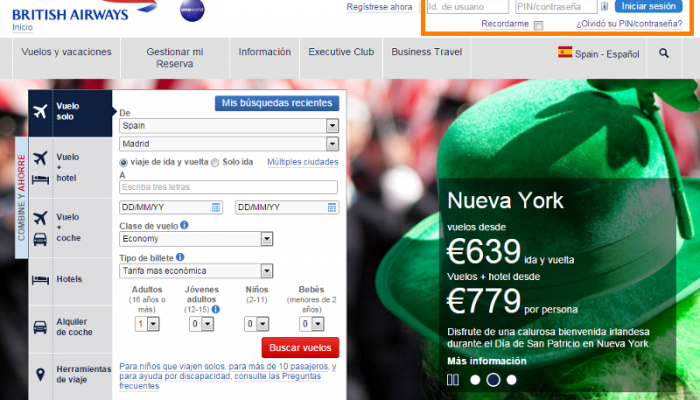Click info icon next to Clase de vuelo
700x400 pixels.
184,225
